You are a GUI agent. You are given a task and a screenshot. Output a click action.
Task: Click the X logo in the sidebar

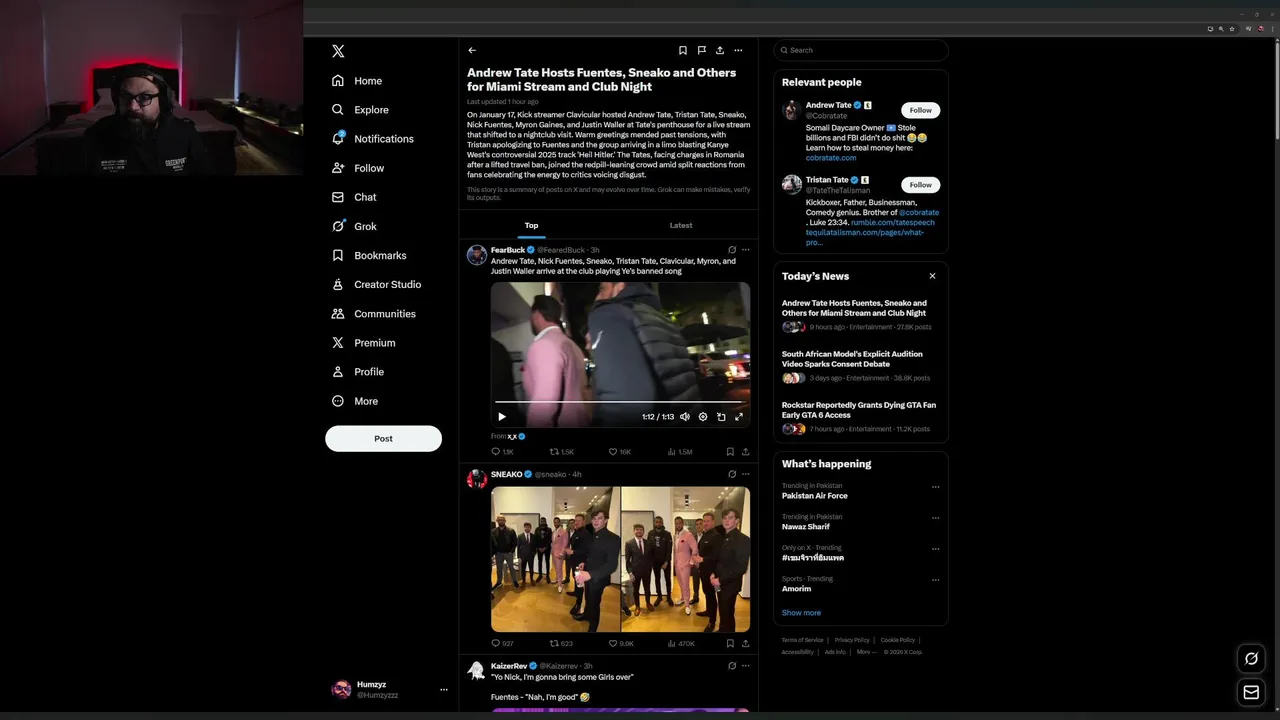(338, 51)
